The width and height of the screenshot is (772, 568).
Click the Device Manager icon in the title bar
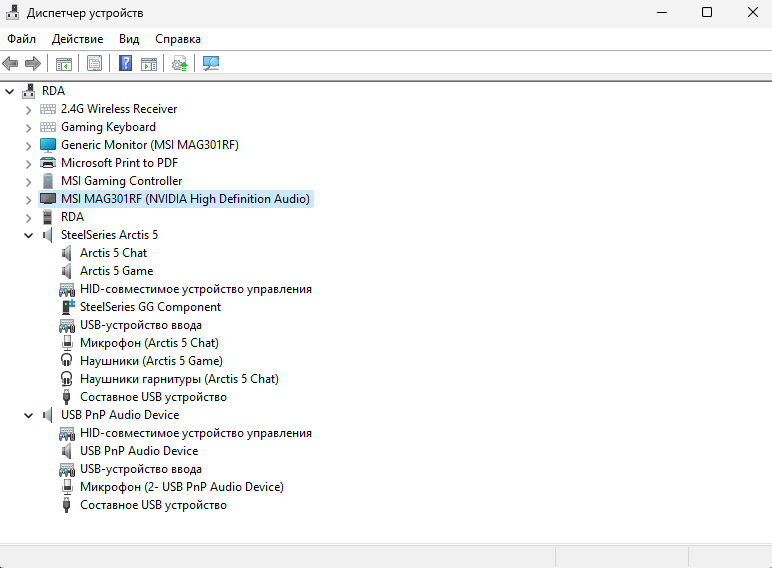tap(12, 13)
